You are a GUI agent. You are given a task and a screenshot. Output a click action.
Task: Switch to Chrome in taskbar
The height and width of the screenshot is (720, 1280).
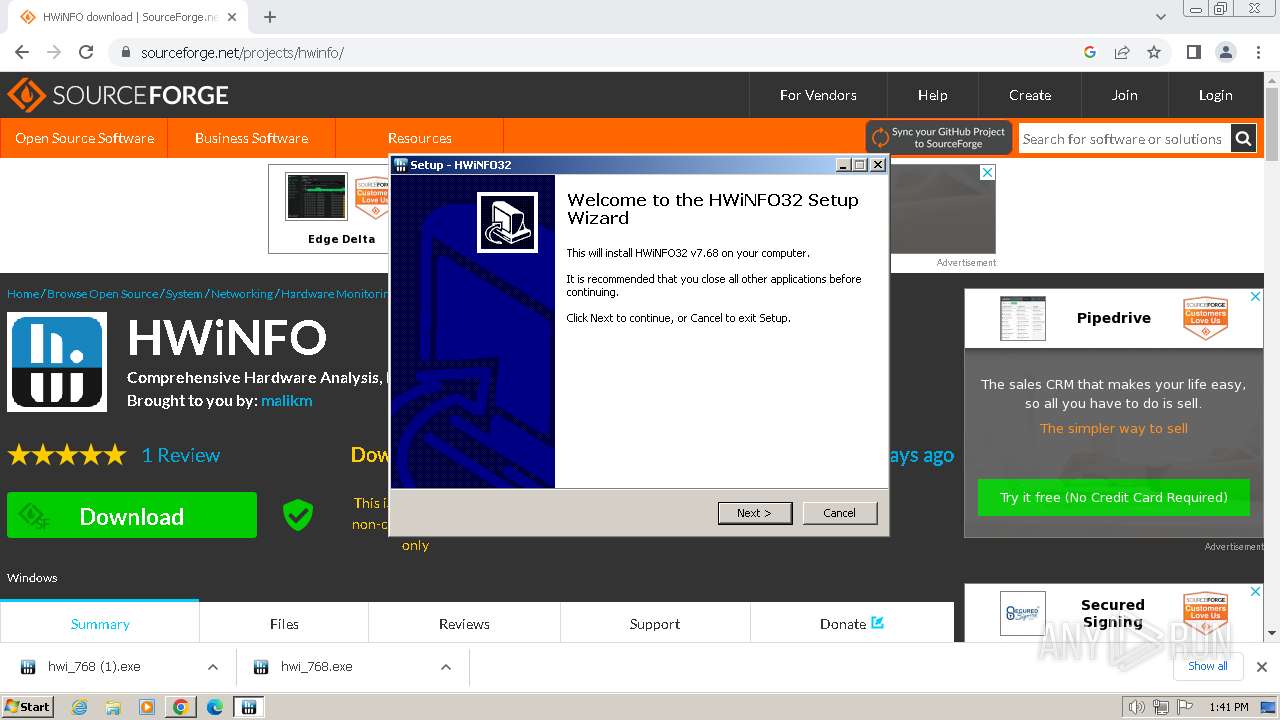[x=181, y=707]
